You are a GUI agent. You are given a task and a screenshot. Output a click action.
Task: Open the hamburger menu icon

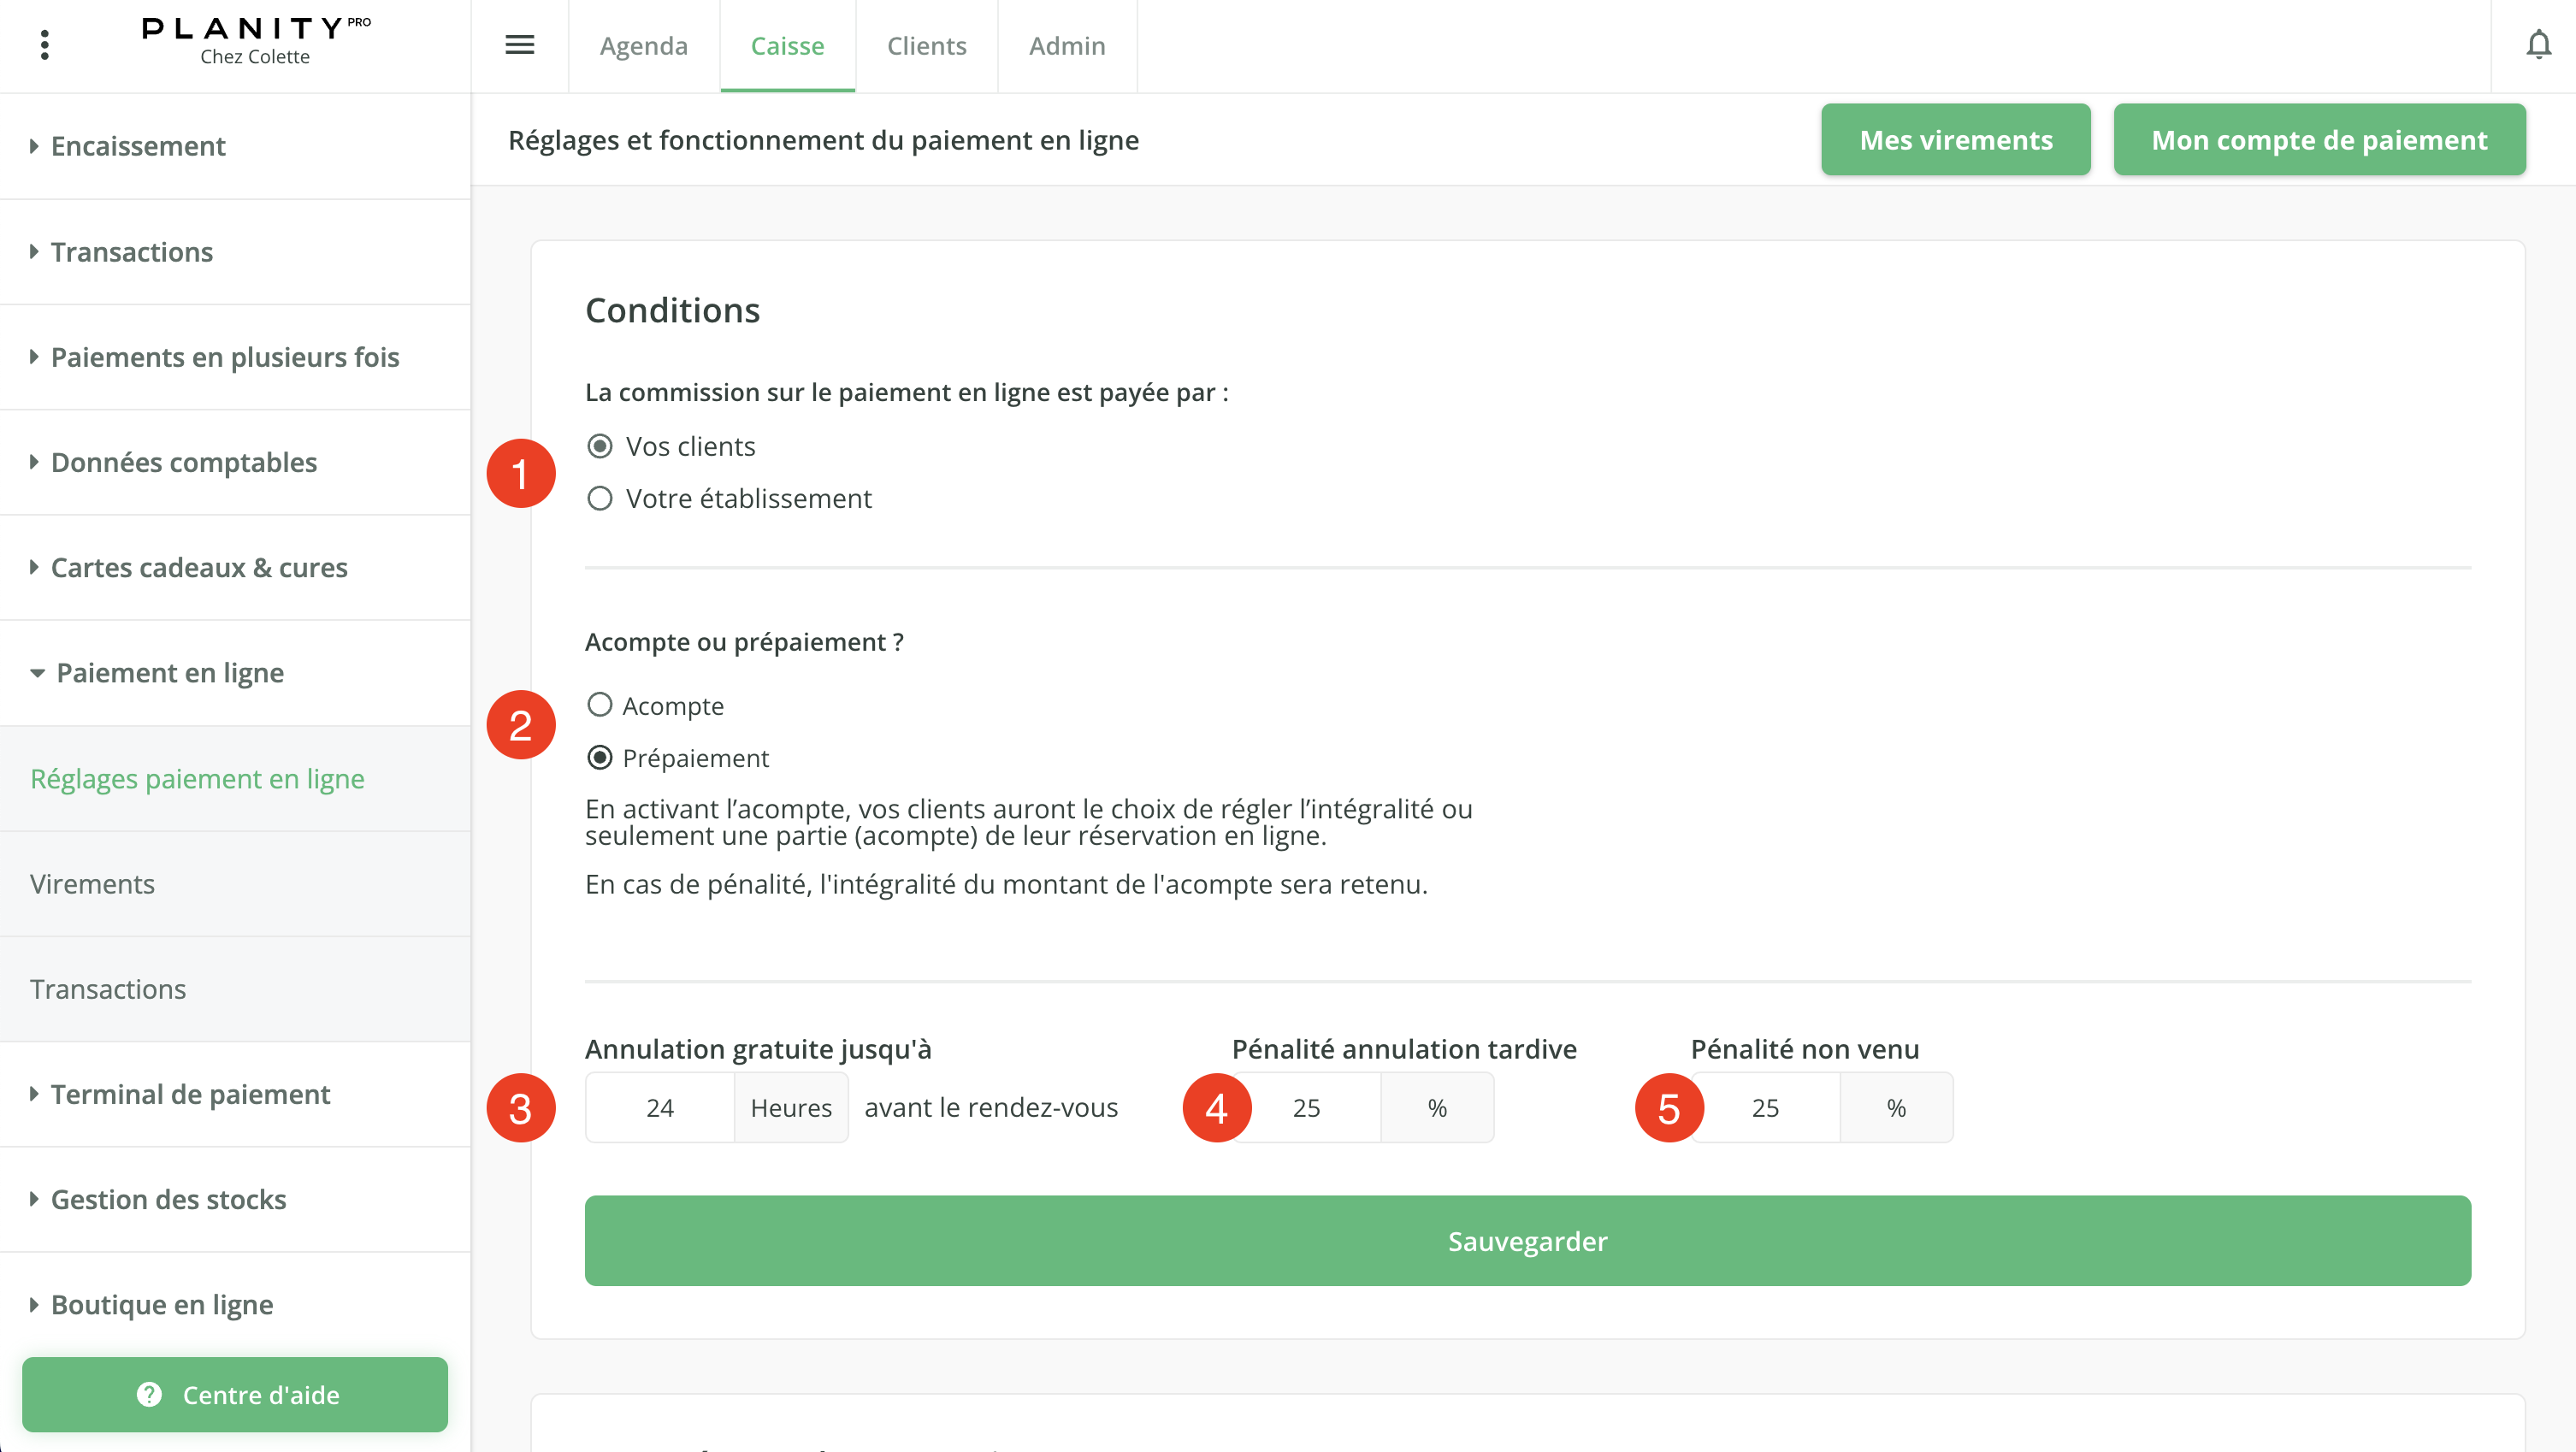tap(519, 45)
